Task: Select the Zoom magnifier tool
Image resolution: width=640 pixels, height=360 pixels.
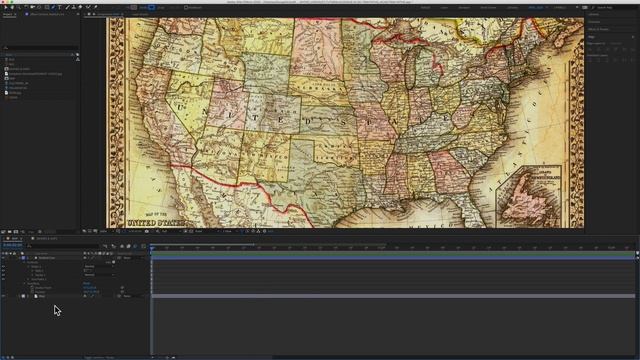Action: pyautogui.click(x=19, y=7)
